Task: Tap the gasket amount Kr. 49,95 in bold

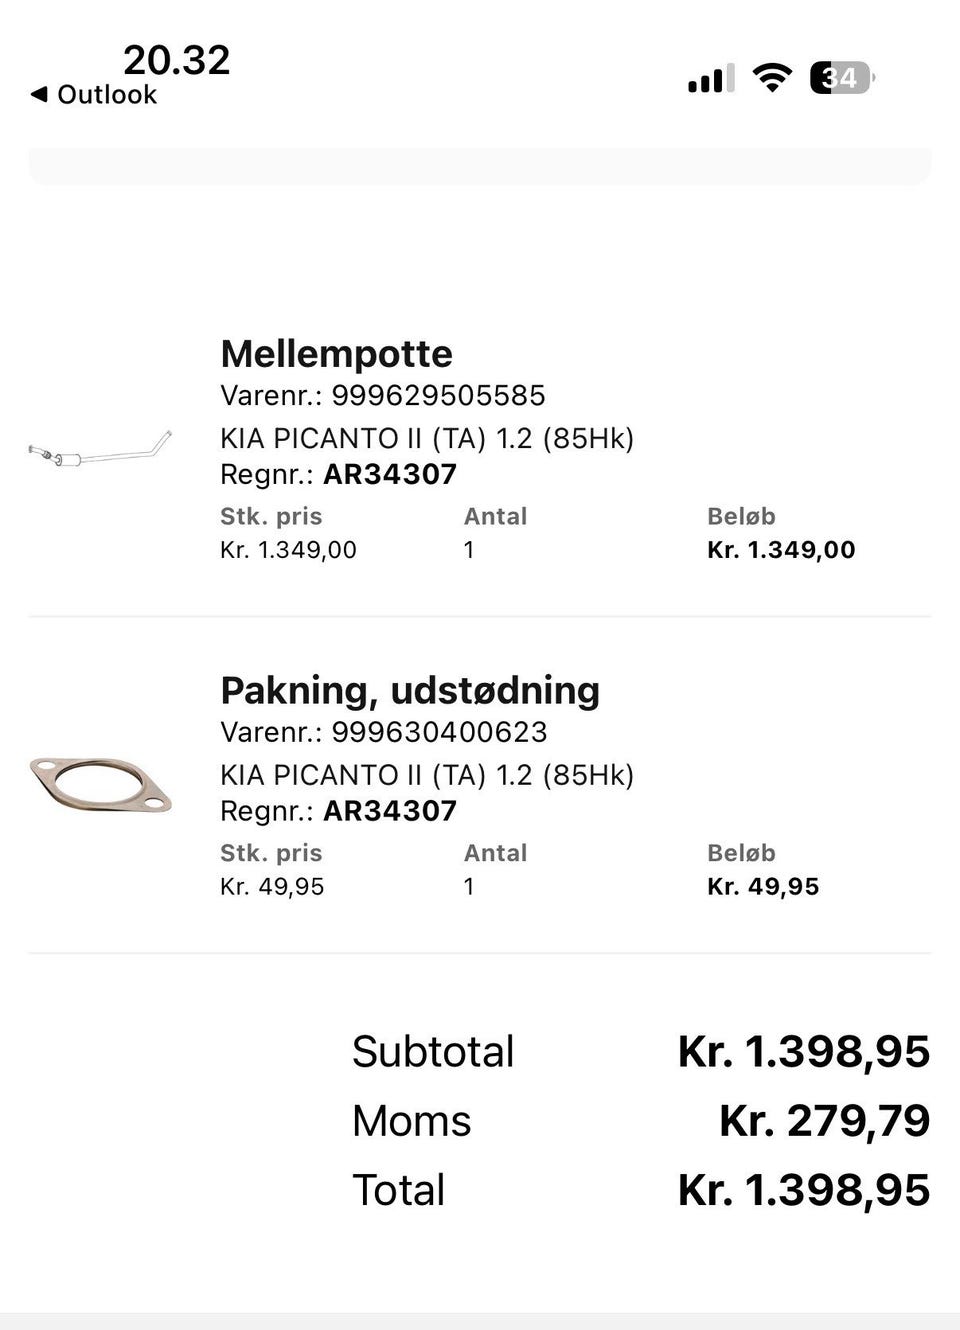Action: 763,887
